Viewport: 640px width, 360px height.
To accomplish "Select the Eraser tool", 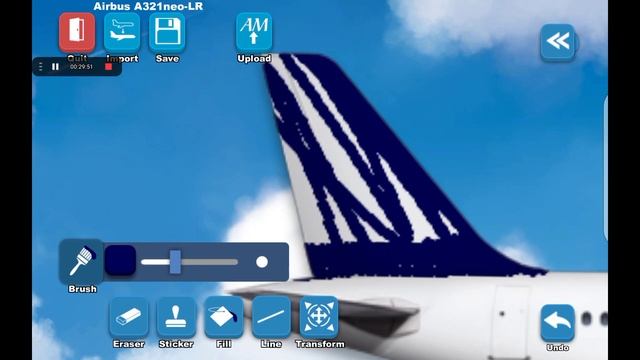I will pos(129,317).
